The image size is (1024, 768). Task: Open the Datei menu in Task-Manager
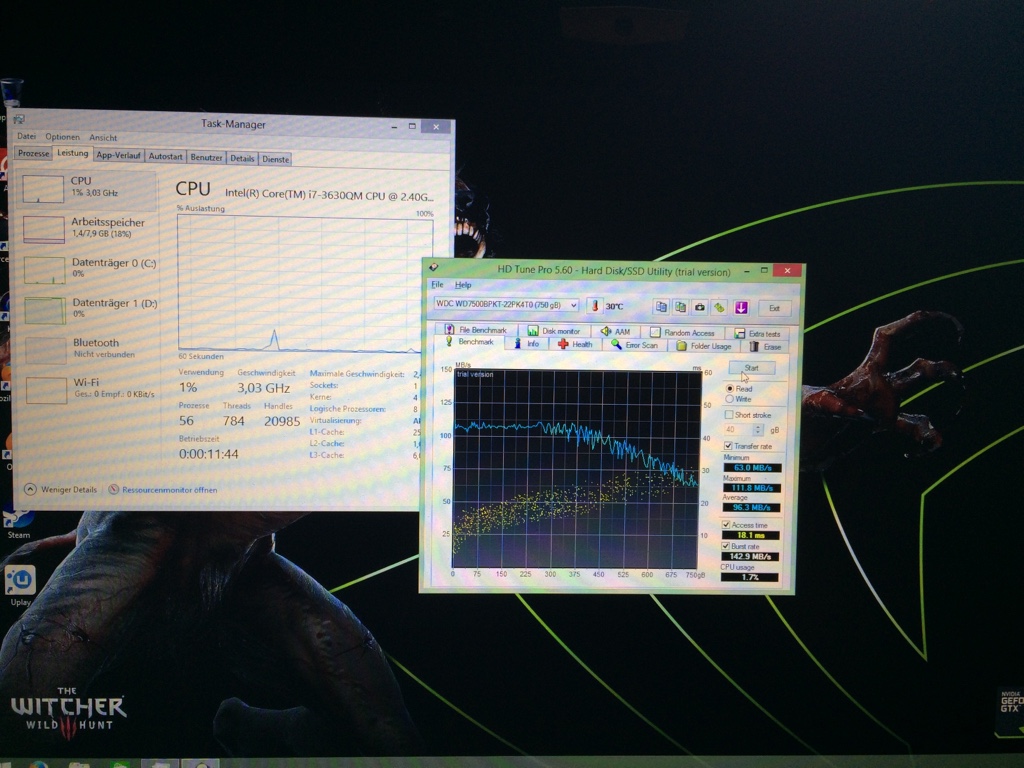click(x=26, y=136)
